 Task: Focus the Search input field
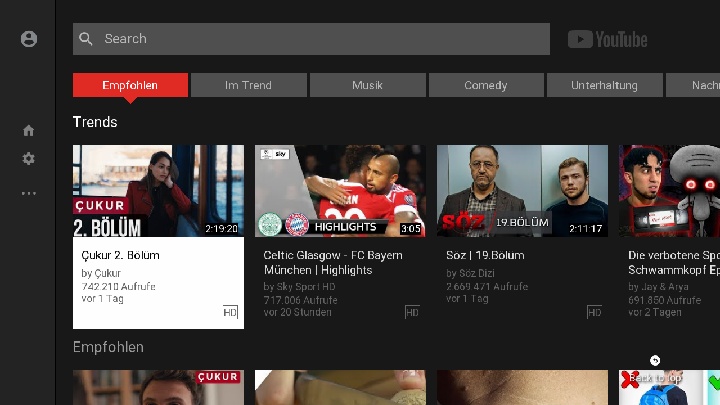[x=320, y=39]
